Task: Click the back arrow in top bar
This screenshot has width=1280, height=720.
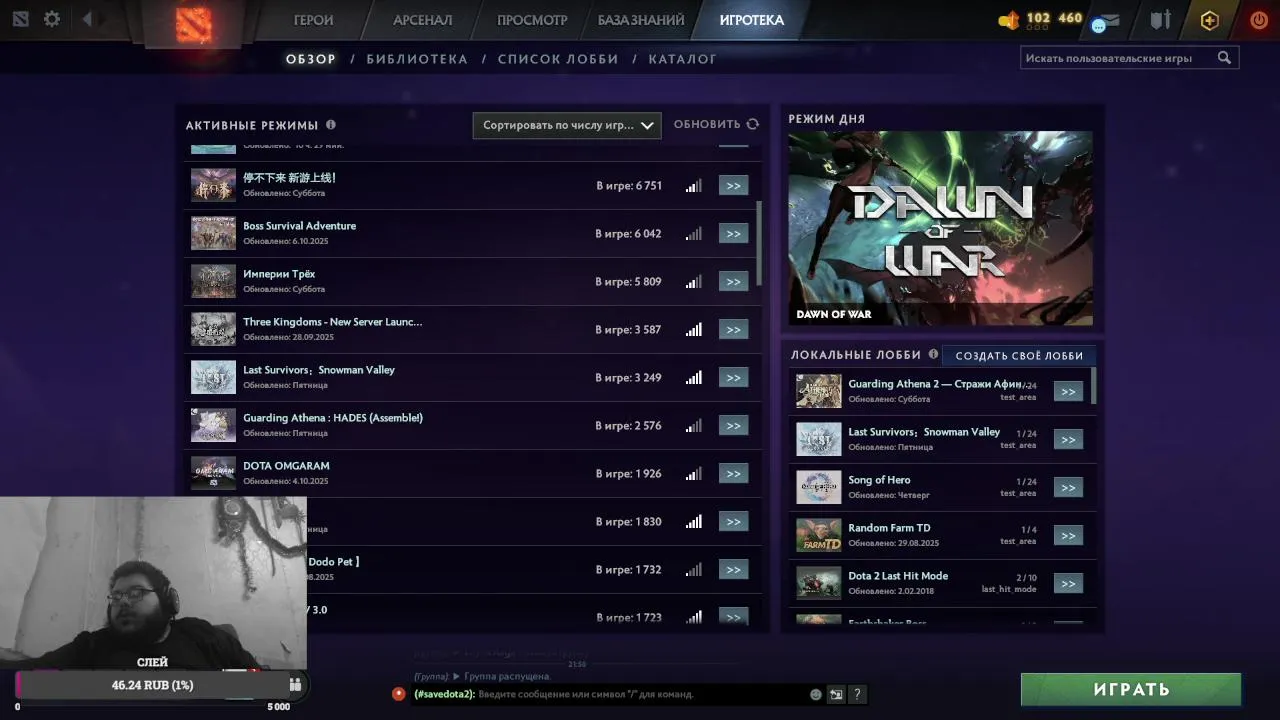Action: click(87, 19)
